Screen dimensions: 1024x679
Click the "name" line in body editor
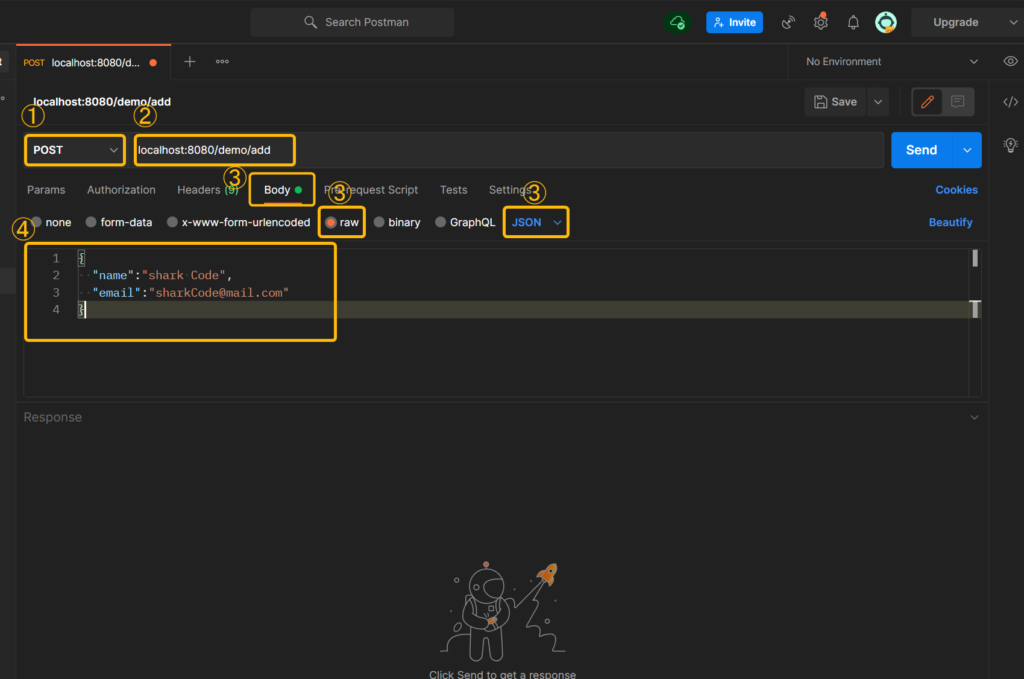[162, 276]
